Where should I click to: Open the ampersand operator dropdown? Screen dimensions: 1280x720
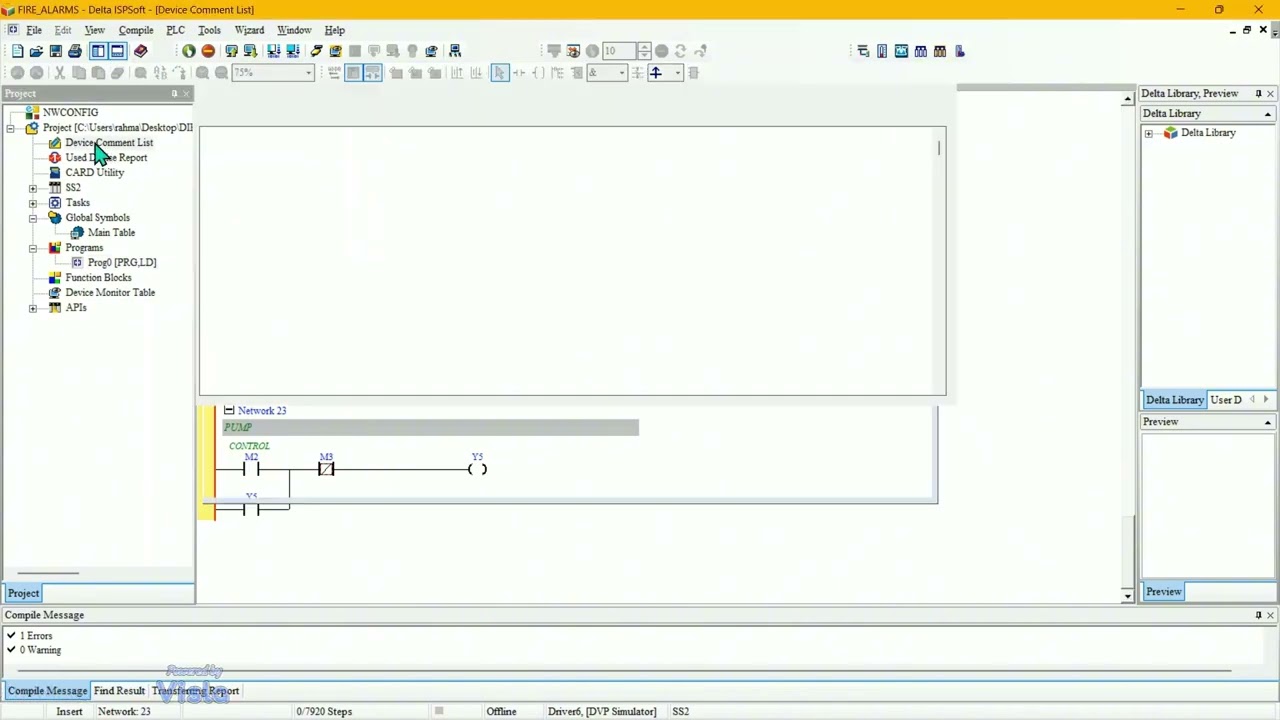pos(621,73)
